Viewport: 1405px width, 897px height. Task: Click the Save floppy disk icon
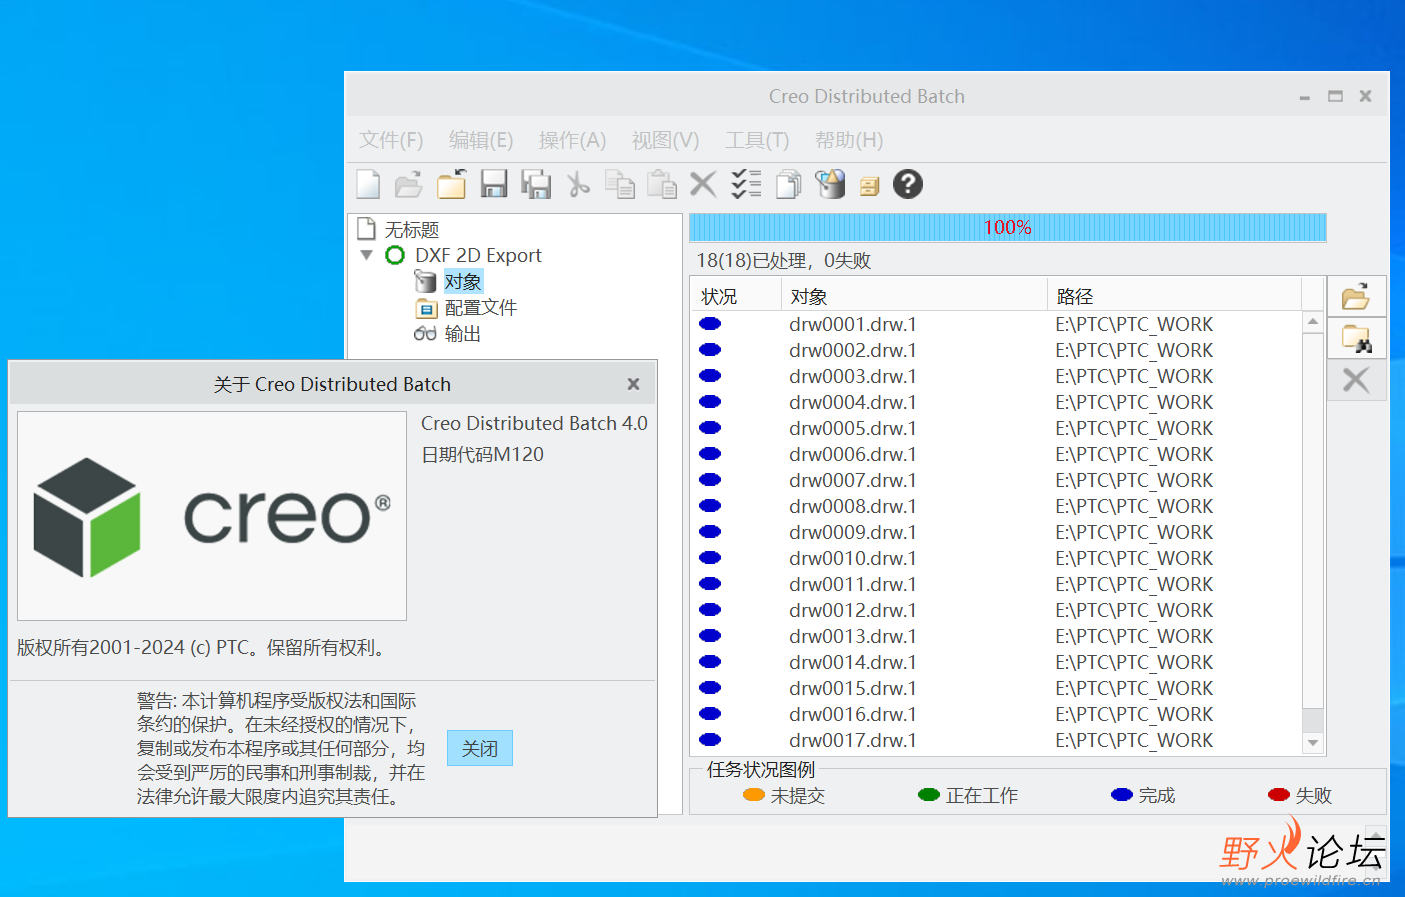[494, 184]
